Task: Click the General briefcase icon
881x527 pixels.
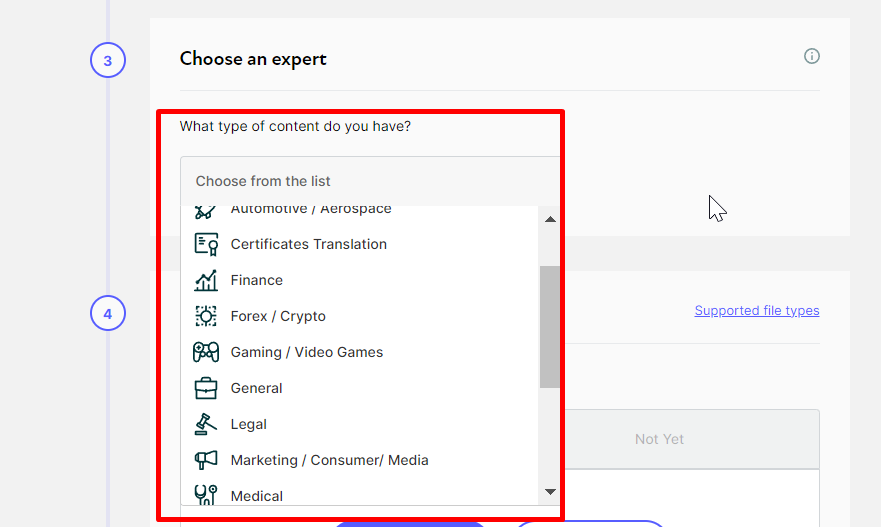Action: pyautogui.click(x=206, y=388)
